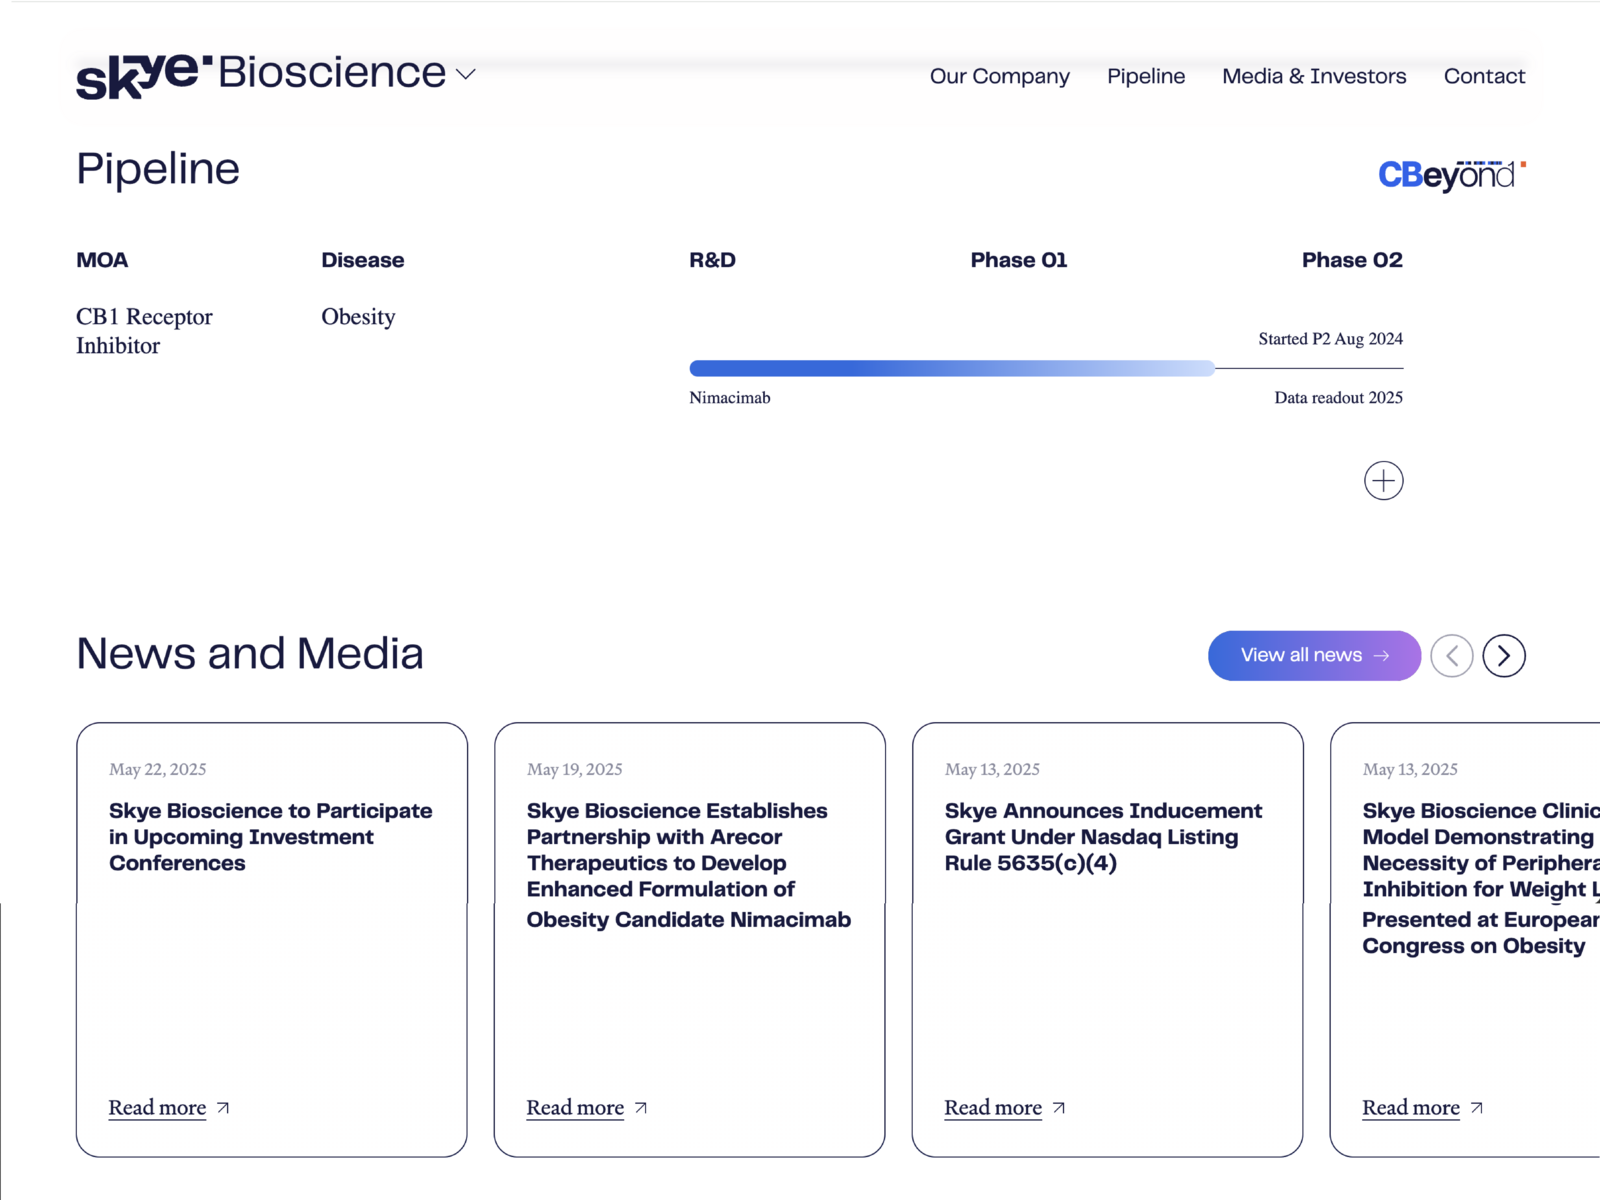Open Media & Investors menu

[x=1314, y=76]
